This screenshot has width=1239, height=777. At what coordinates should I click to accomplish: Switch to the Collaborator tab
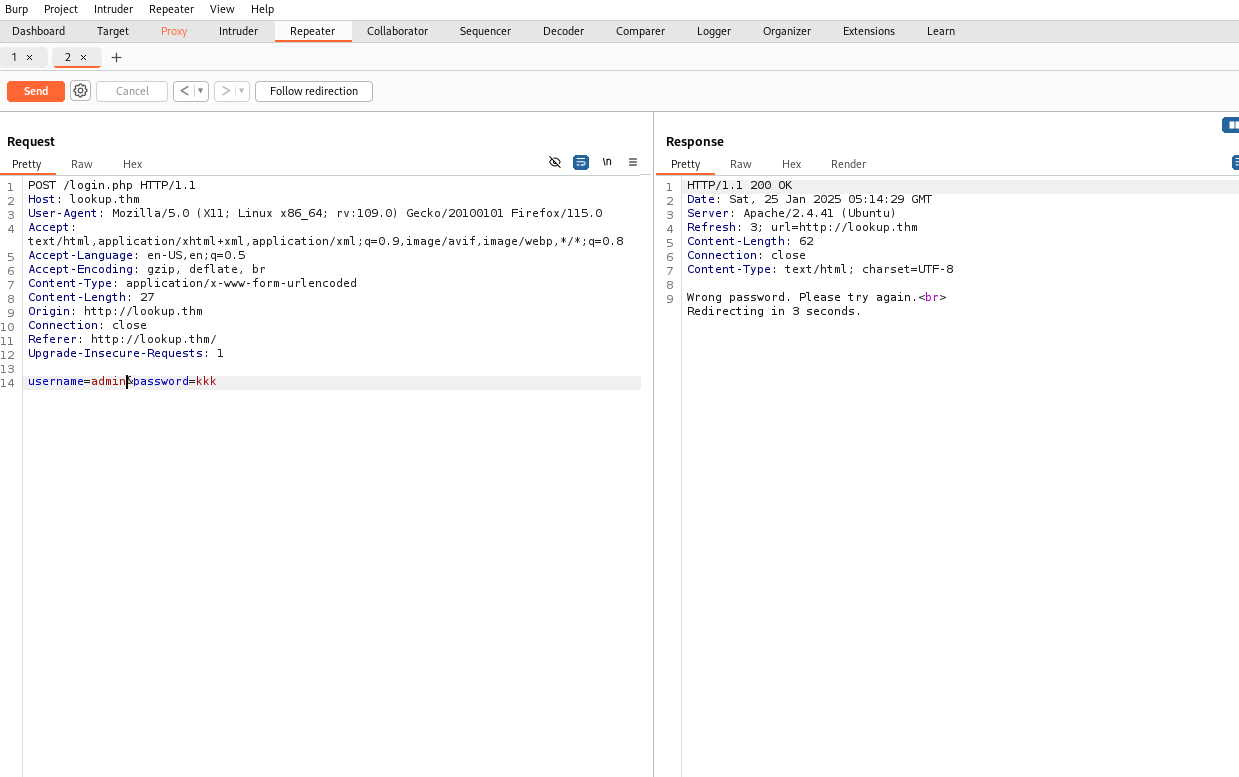click(x=397, y=31)
